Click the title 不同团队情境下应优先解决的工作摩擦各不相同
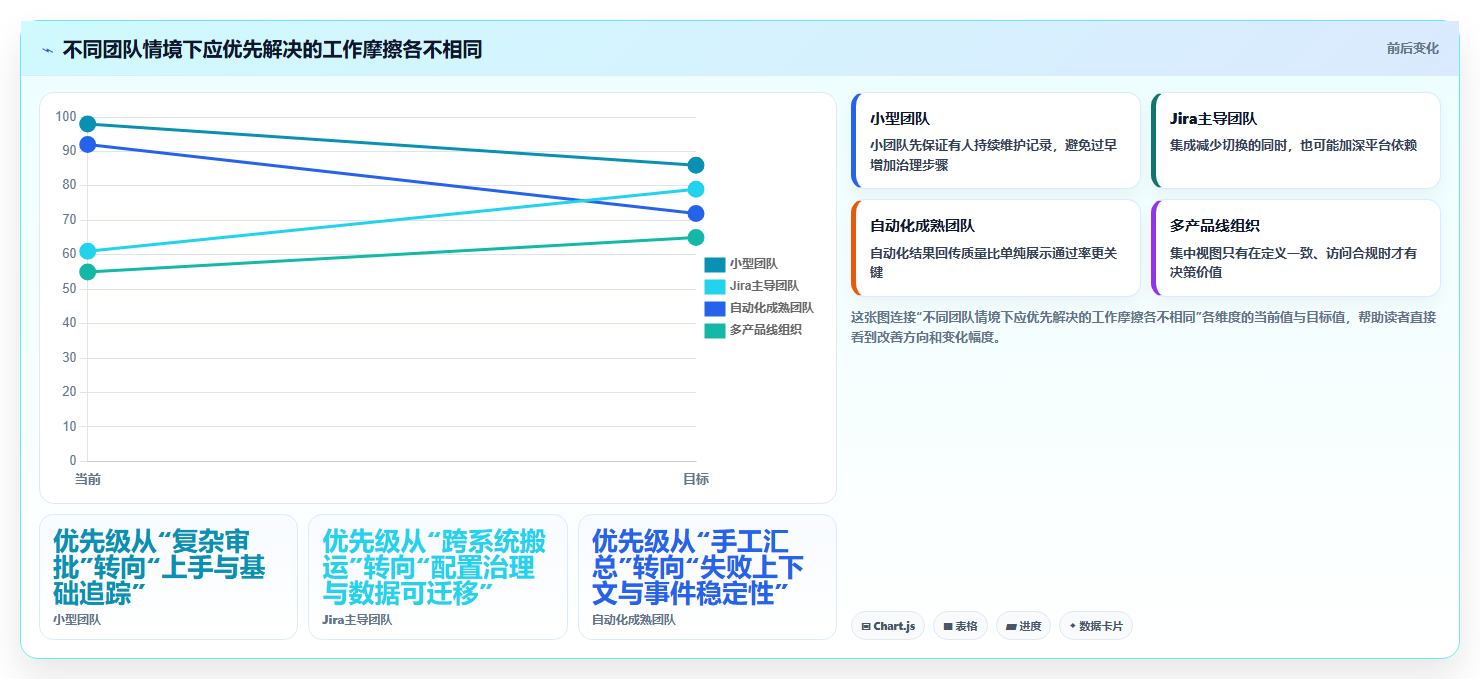 coord(272,49)
